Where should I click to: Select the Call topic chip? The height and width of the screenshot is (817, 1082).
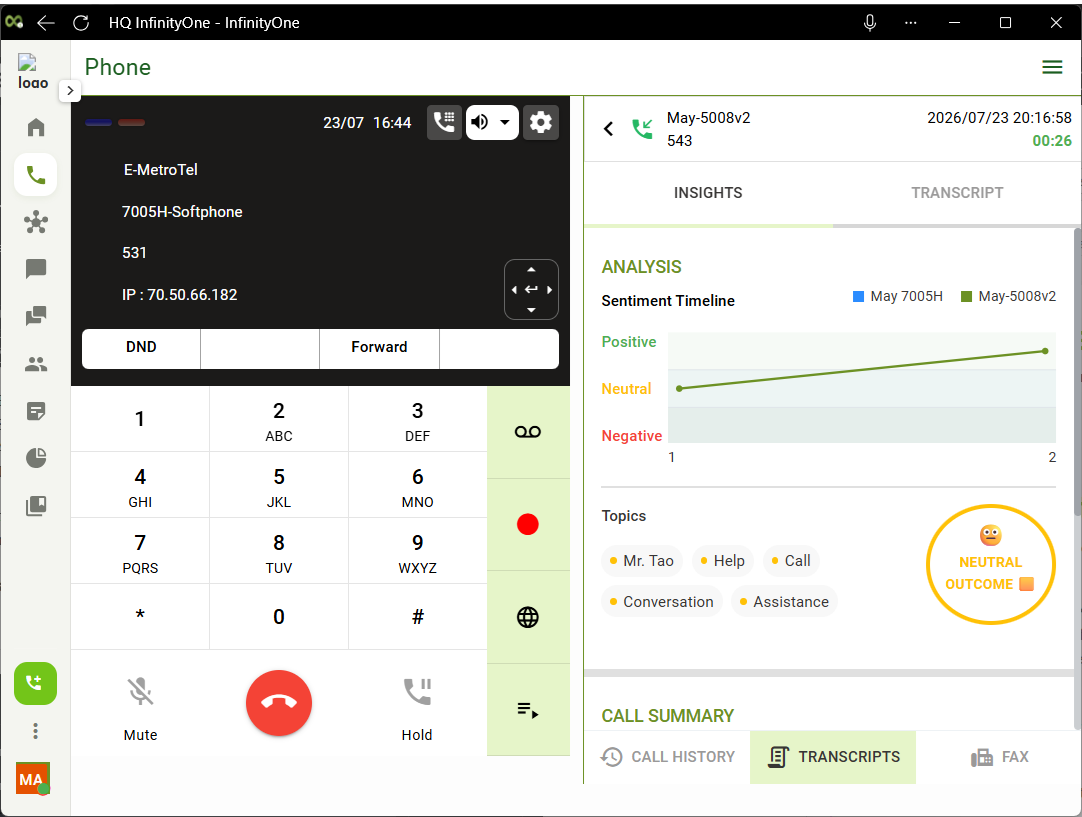791,561
